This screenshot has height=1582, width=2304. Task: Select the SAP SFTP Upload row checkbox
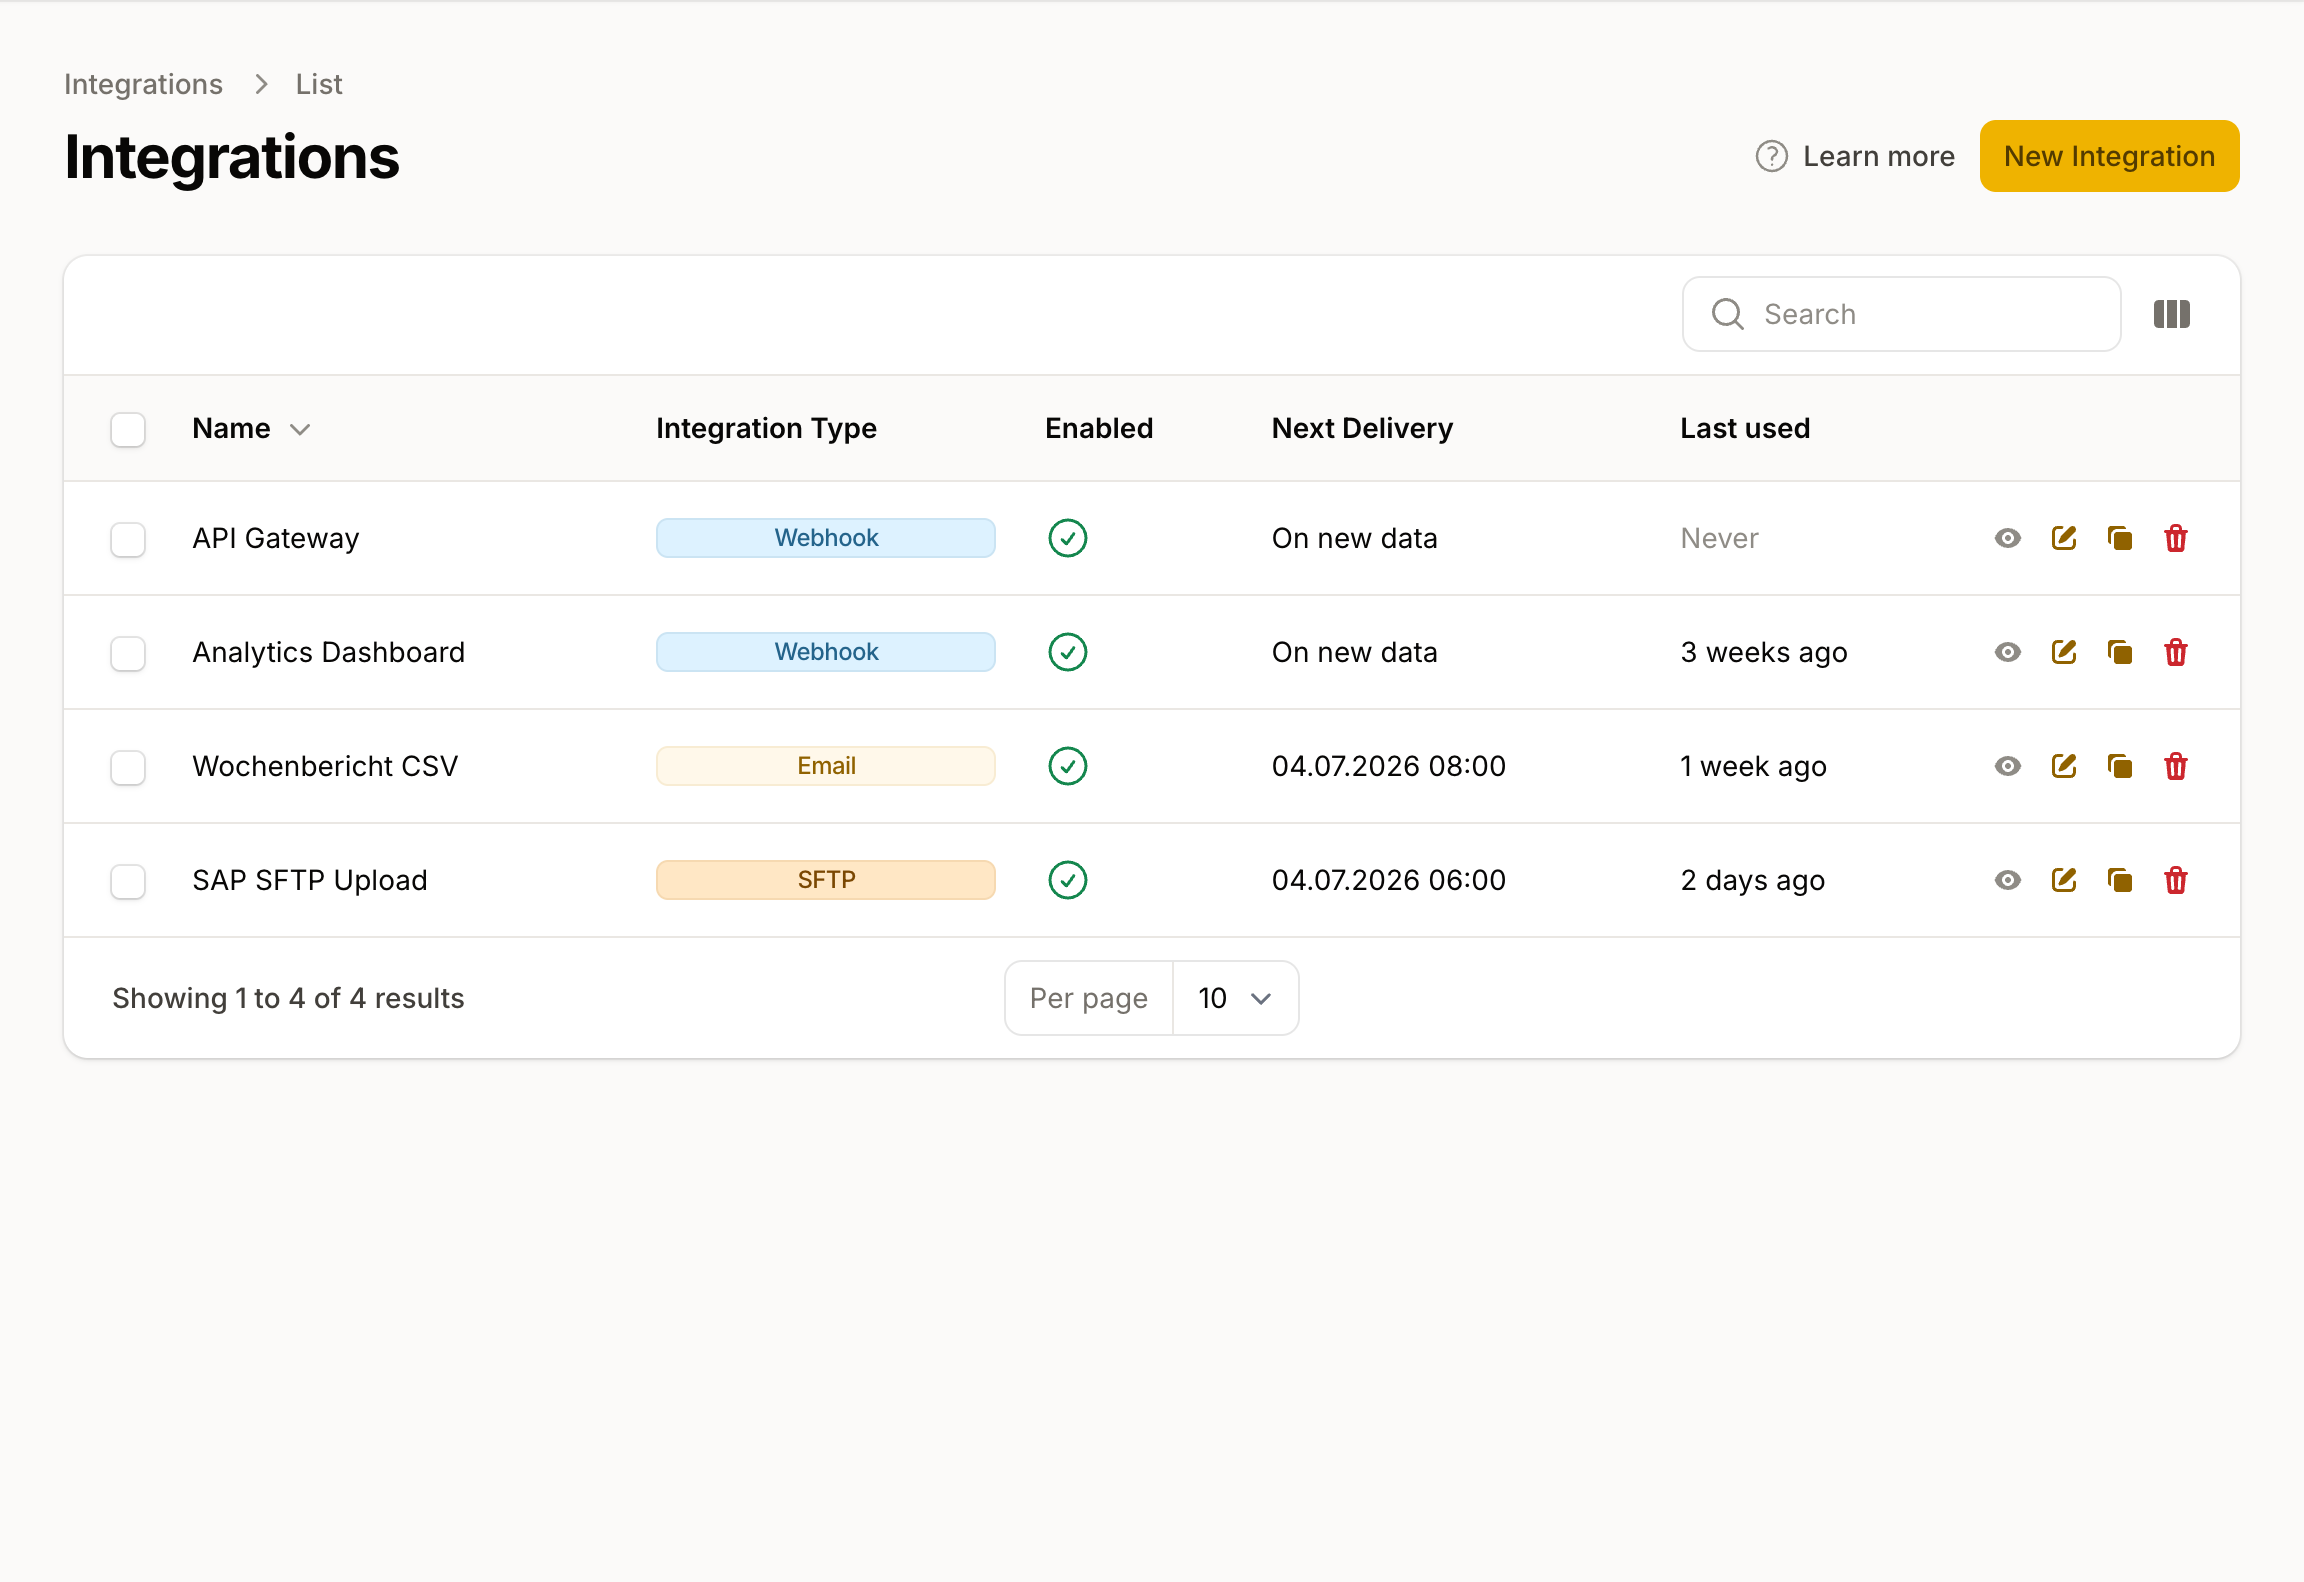click(x=128, y=882)
